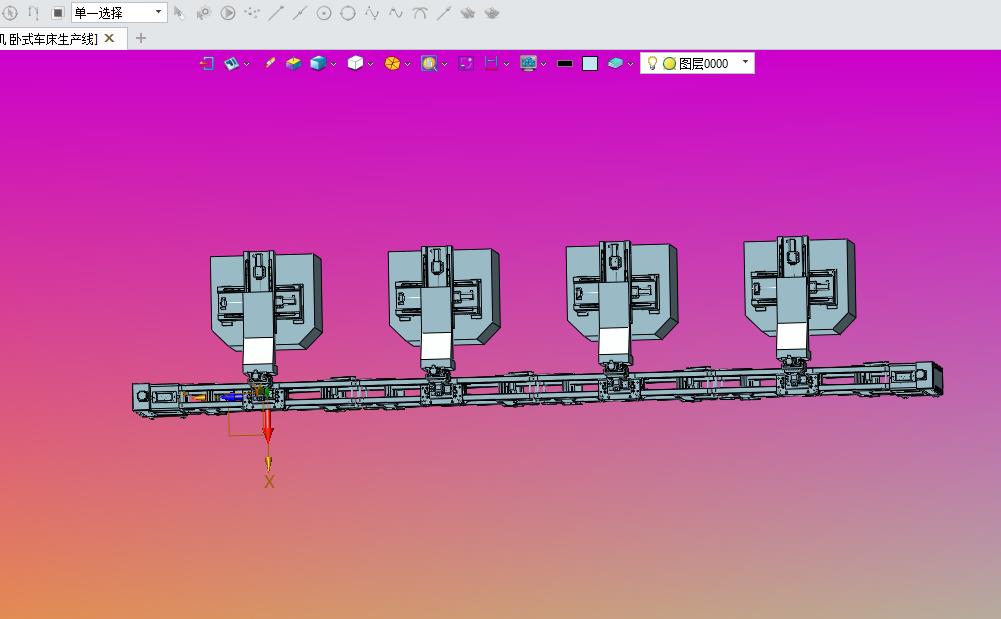Add a new document tab with plus
Screen dimensions: 1001x619
[x=141, y=38]
